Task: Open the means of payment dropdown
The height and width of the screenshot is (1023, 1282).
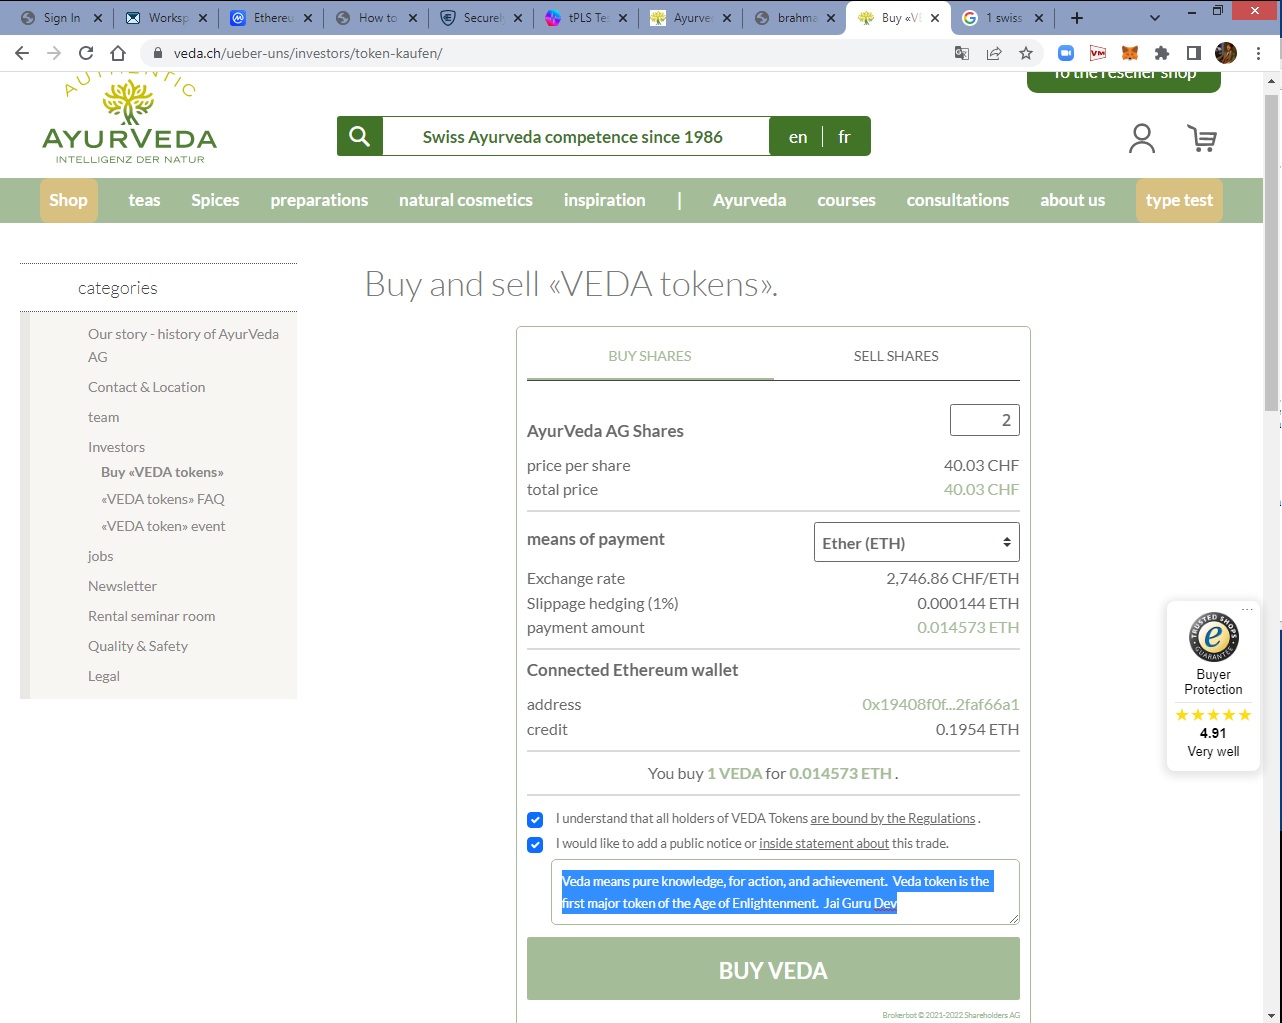Action: click(x=917, y=542)
